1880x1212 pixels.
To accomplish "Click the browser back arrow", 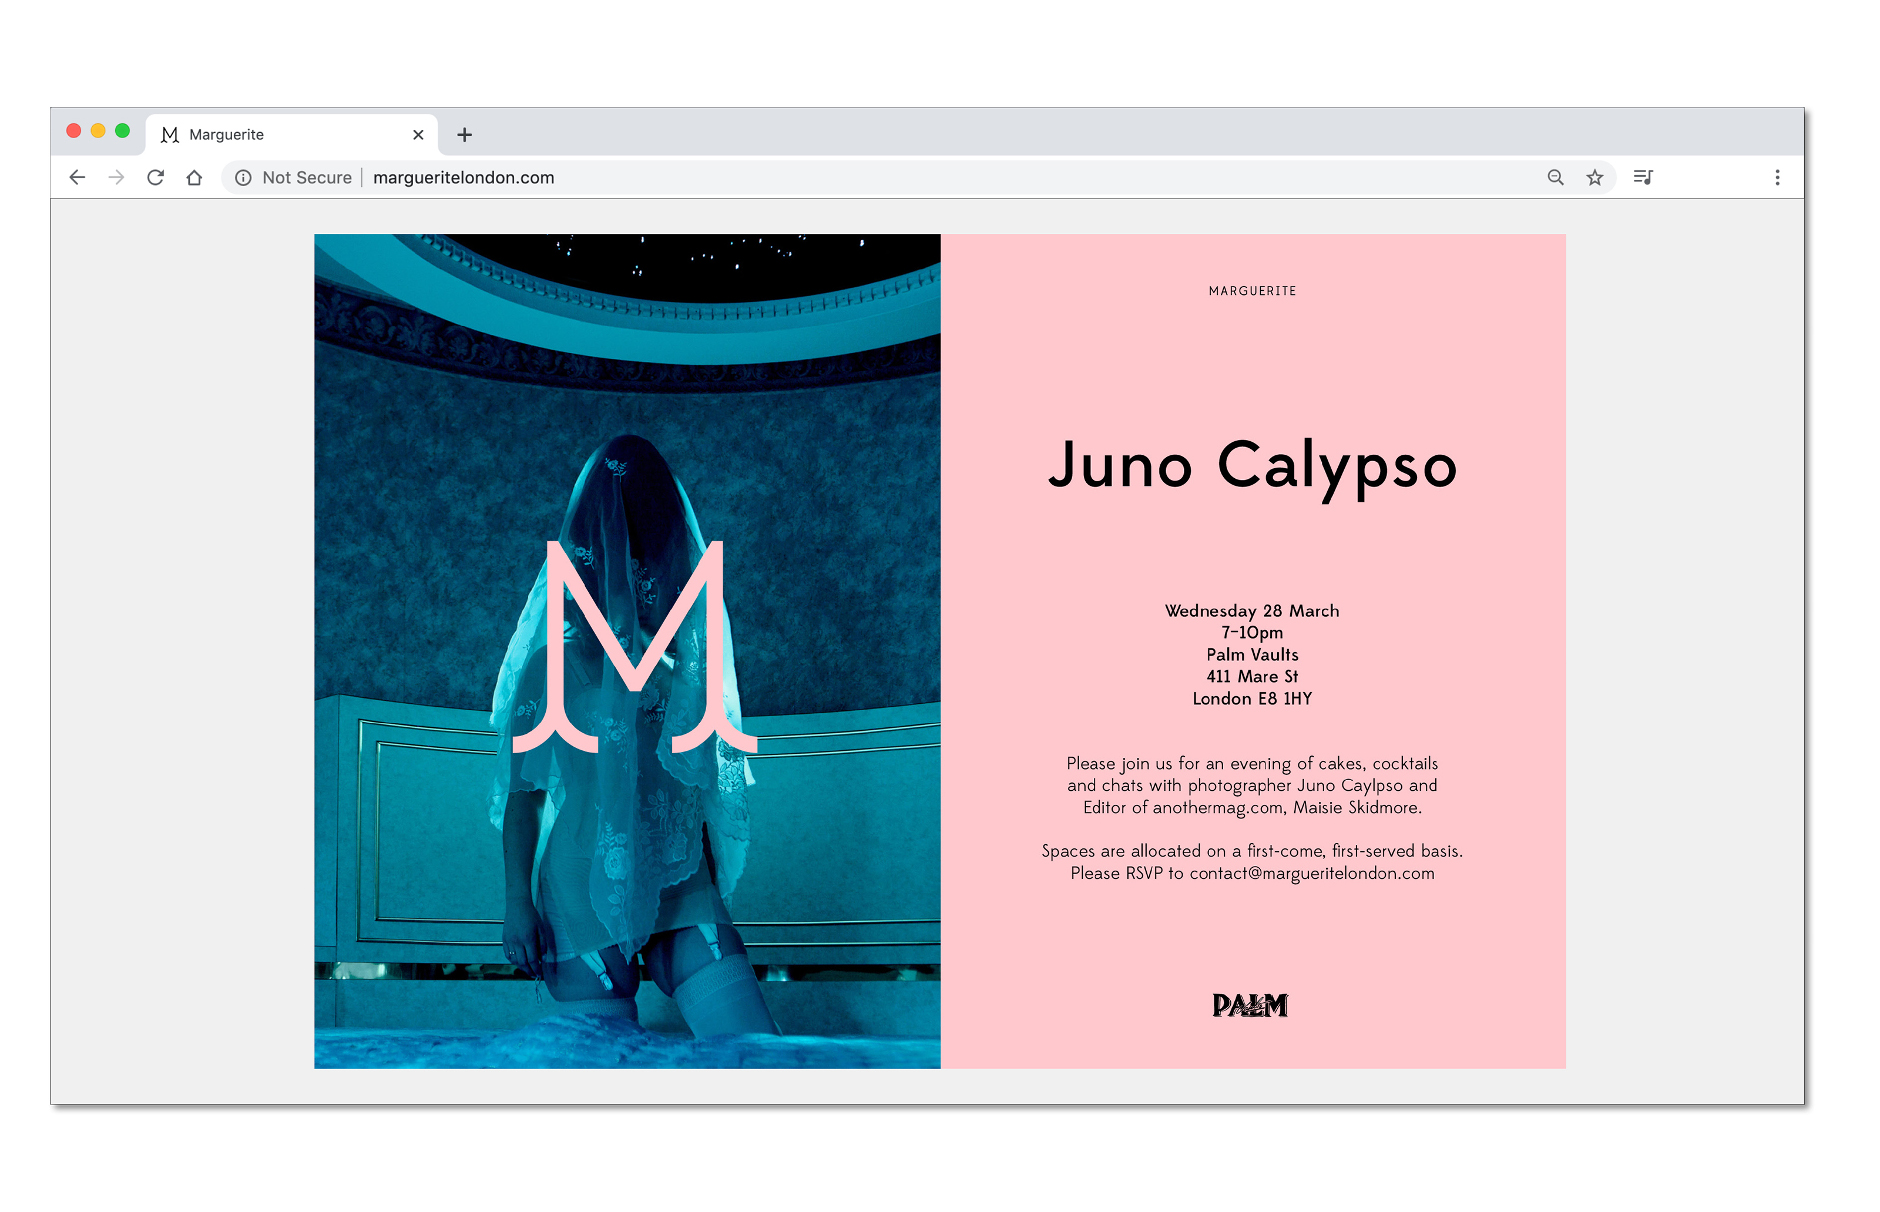I will tap(77, 177).
